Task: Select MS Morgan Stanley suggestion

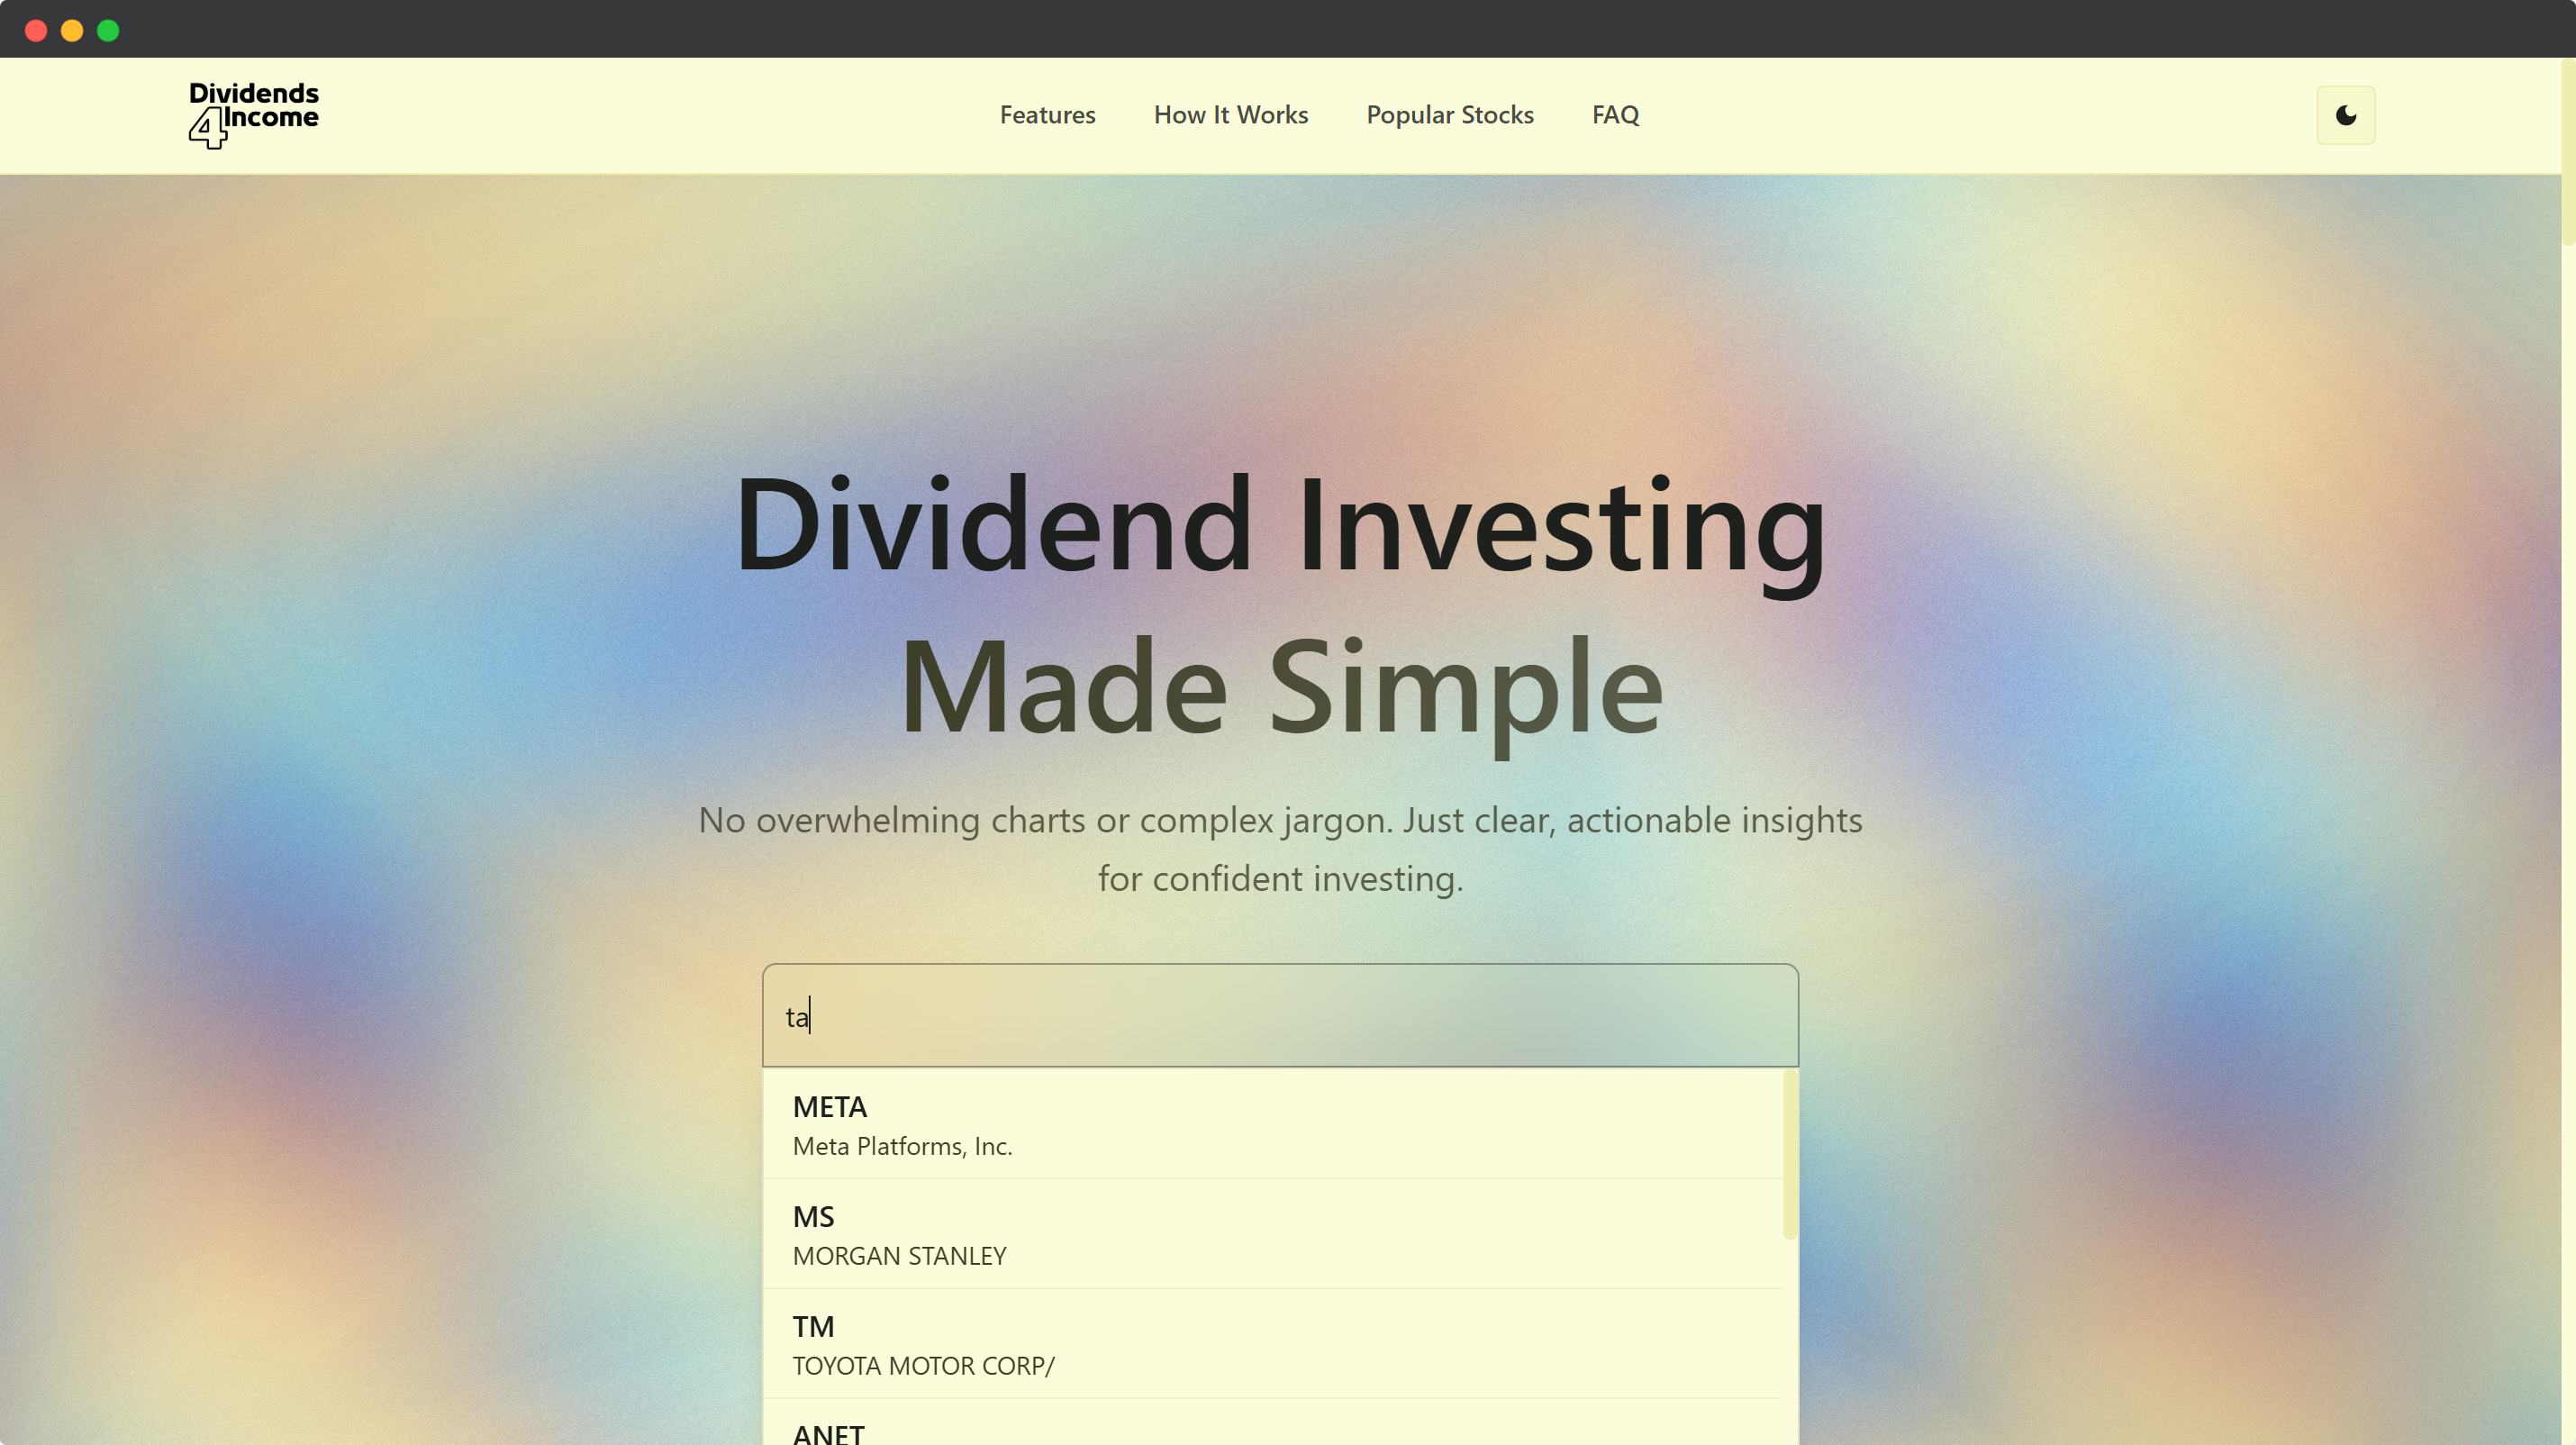Action: click(1273, 1234)
